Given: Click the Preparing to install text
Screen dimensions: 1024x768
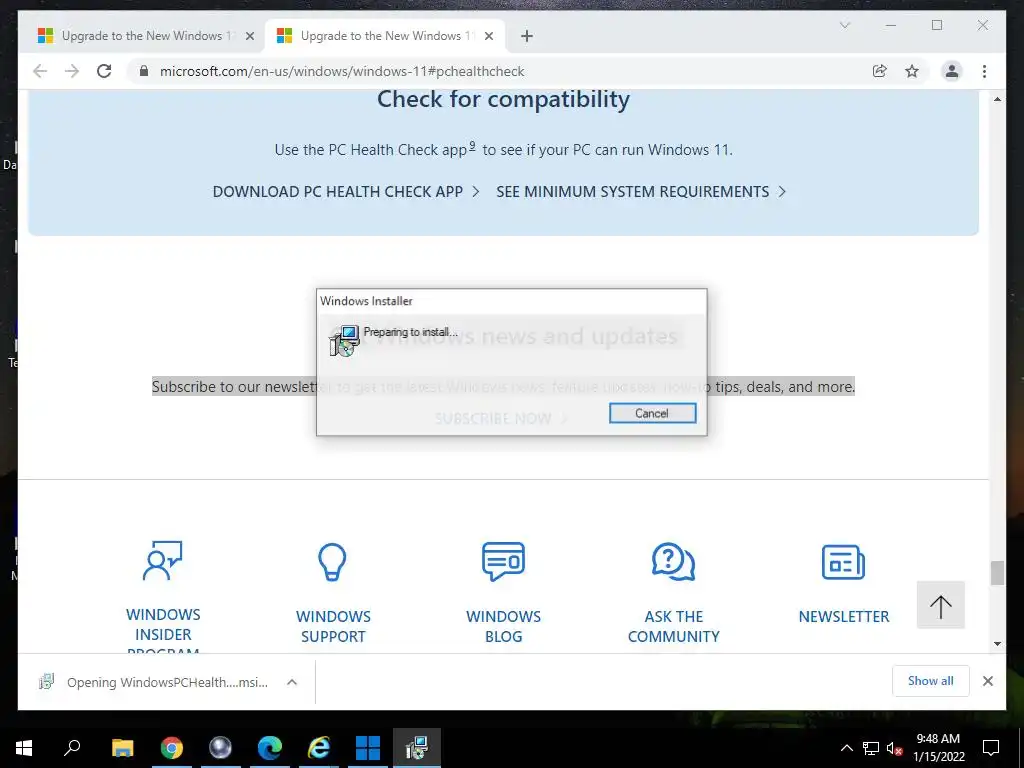Looking at the screenshot, I should click(410, 332).
